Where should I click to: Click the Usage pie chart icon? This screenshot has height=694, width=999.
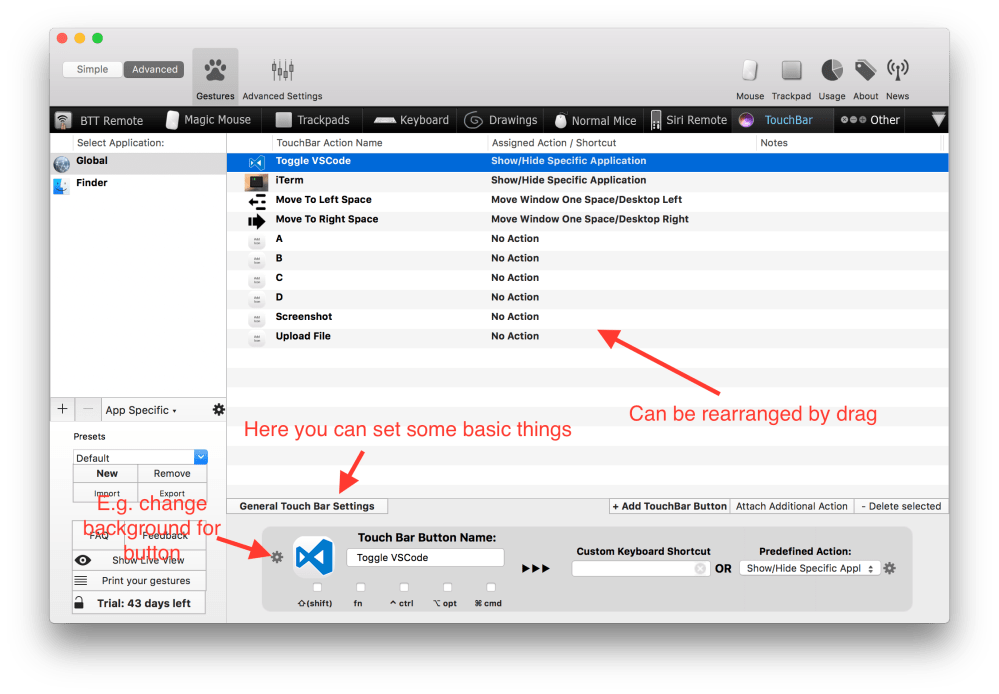831,71
